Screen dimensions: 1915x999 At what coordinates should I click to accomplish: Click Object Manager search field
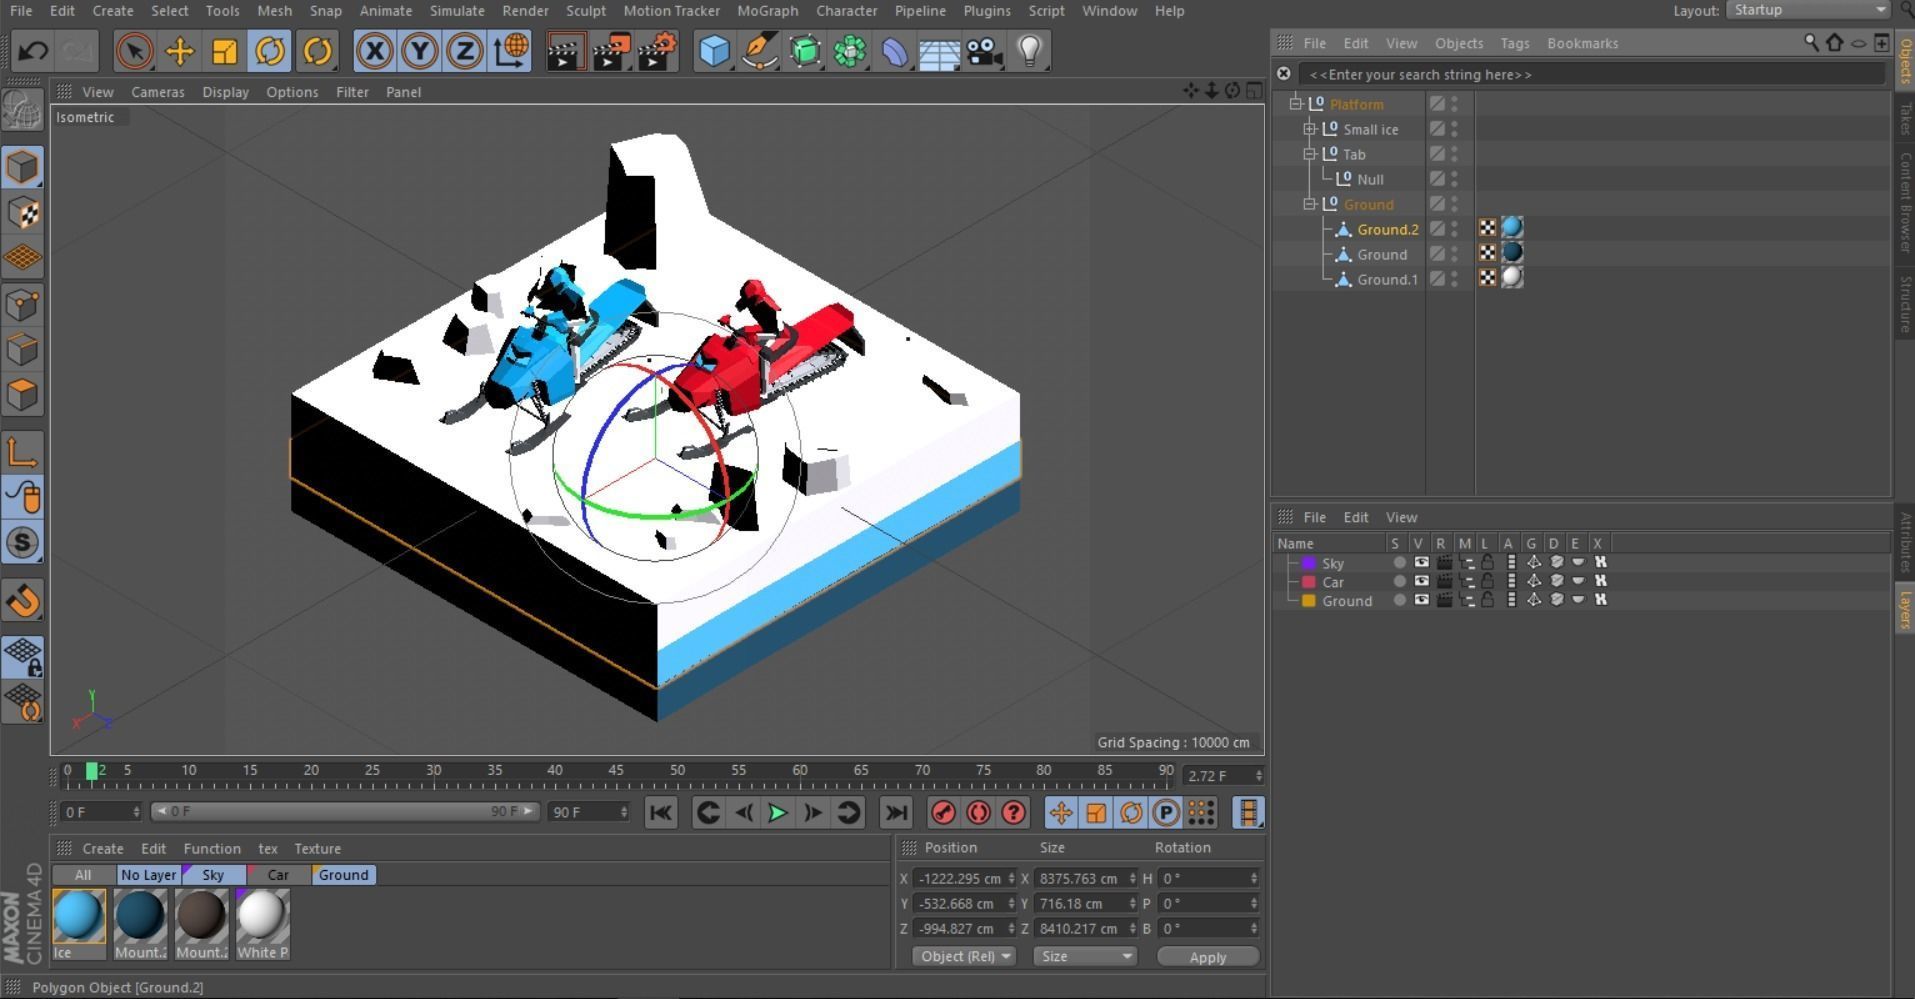pyautogui.click(x=1591, y=75)
